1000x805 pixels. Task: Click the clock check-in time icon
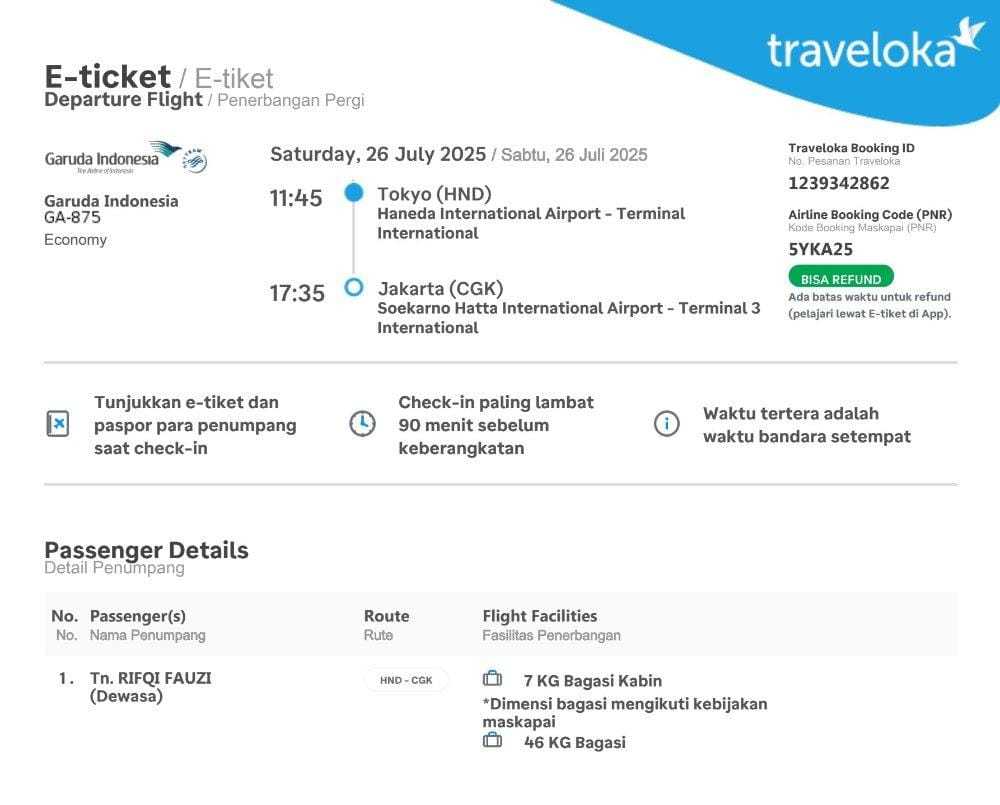pyautogui.click(x=362, y=424)
